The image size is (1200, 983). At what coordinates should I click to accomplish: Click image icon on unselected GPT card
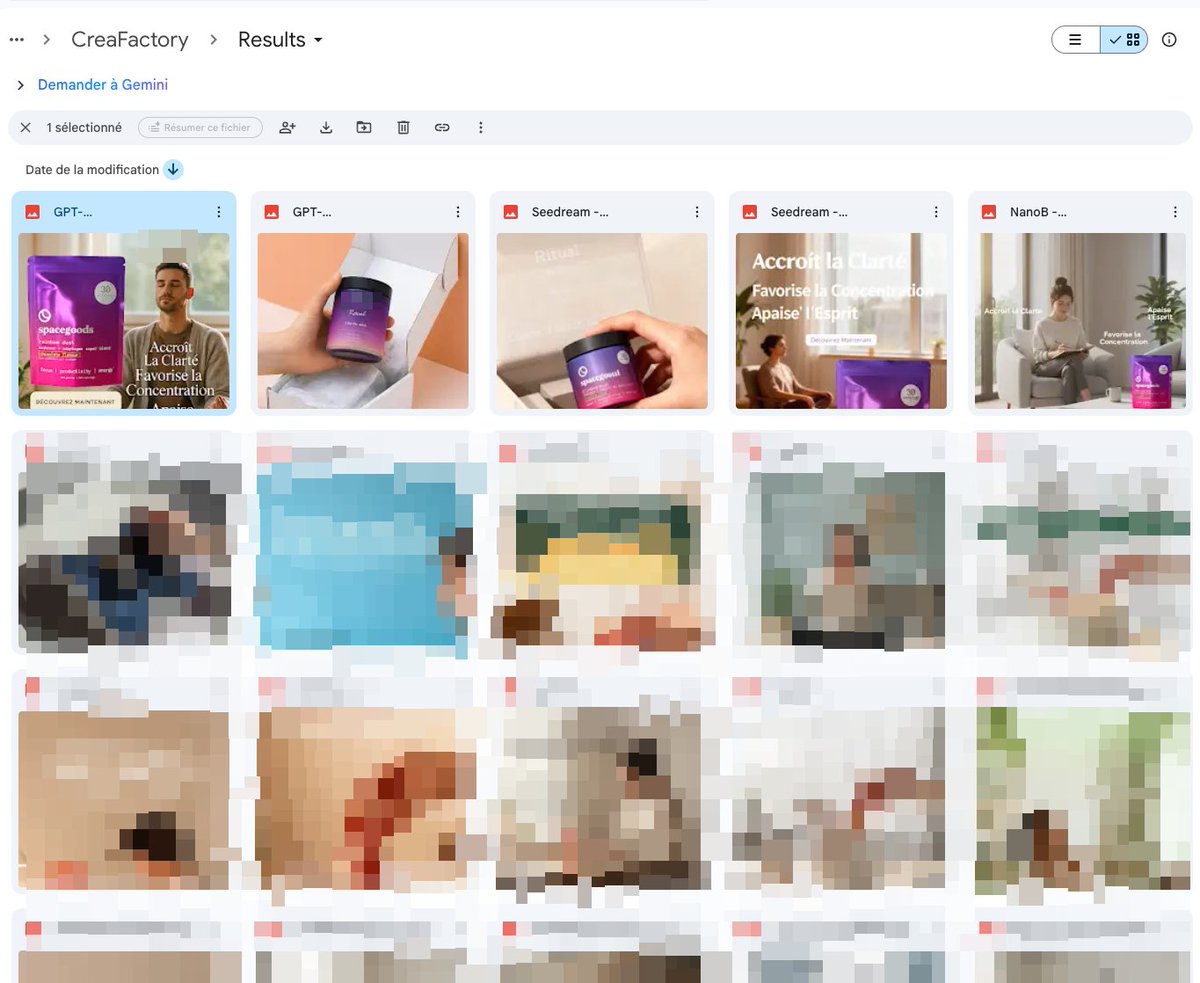271,212
